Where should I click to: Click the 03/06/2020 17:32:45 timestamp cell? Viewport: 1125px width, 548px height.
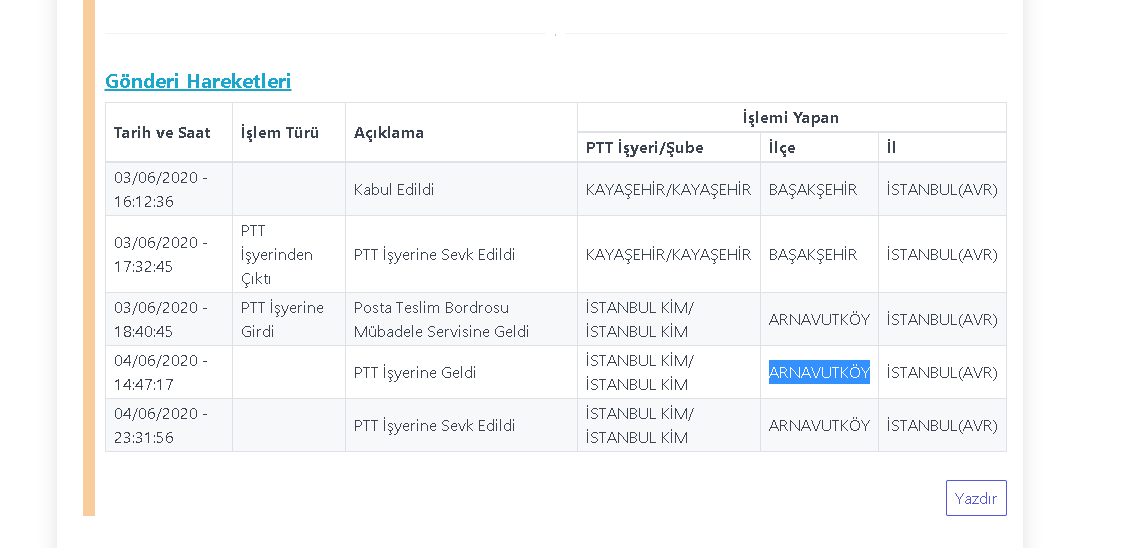(161, 254)
